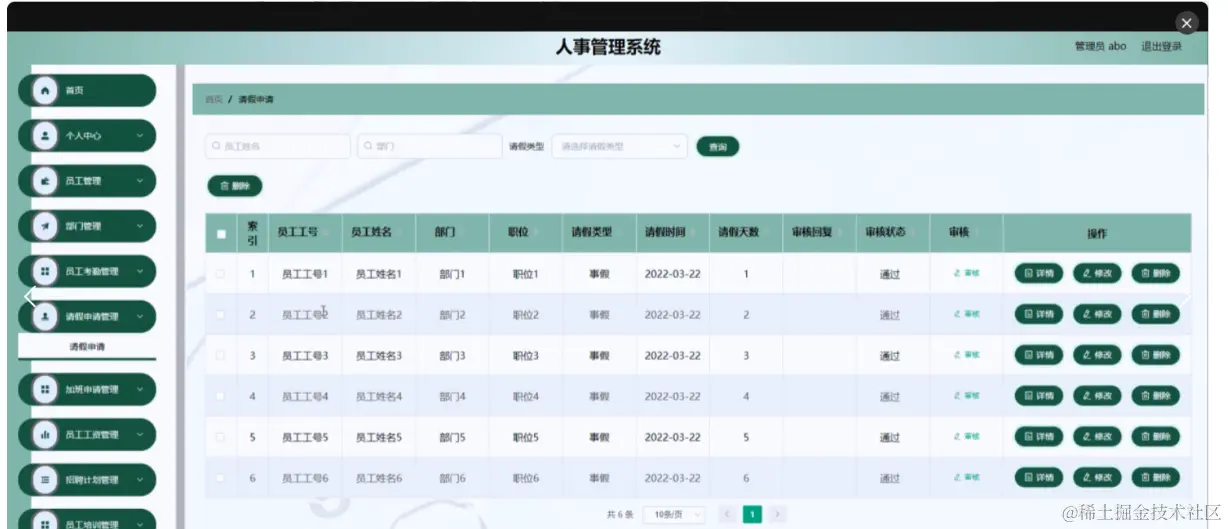Click 审核 review icon for 员工姓名2 row
1228x529 pixels.
pos(966,314)
